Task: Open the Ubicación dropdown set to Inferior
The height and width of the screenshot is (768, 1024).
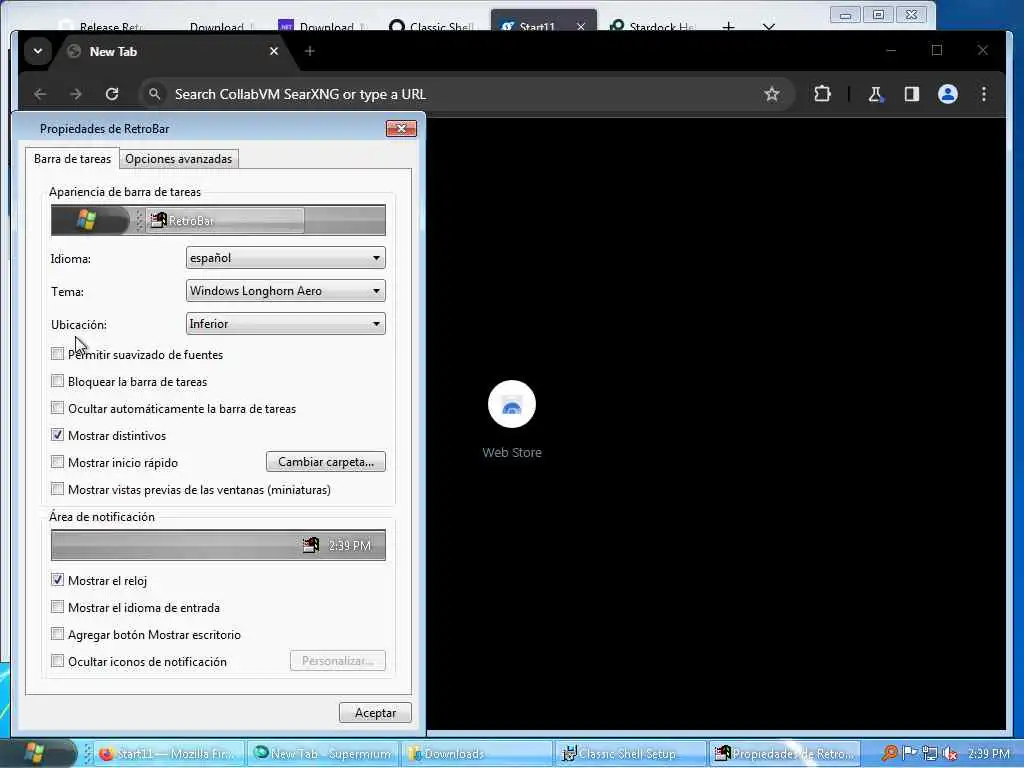Action: click(285, 324)
